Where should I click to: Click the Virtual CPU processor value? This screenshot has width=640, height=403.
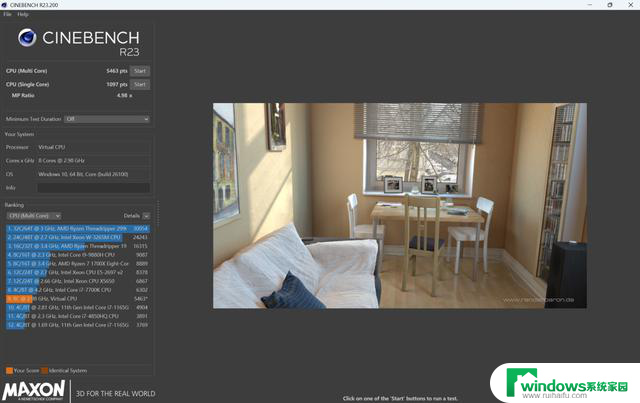pos(51,147)
